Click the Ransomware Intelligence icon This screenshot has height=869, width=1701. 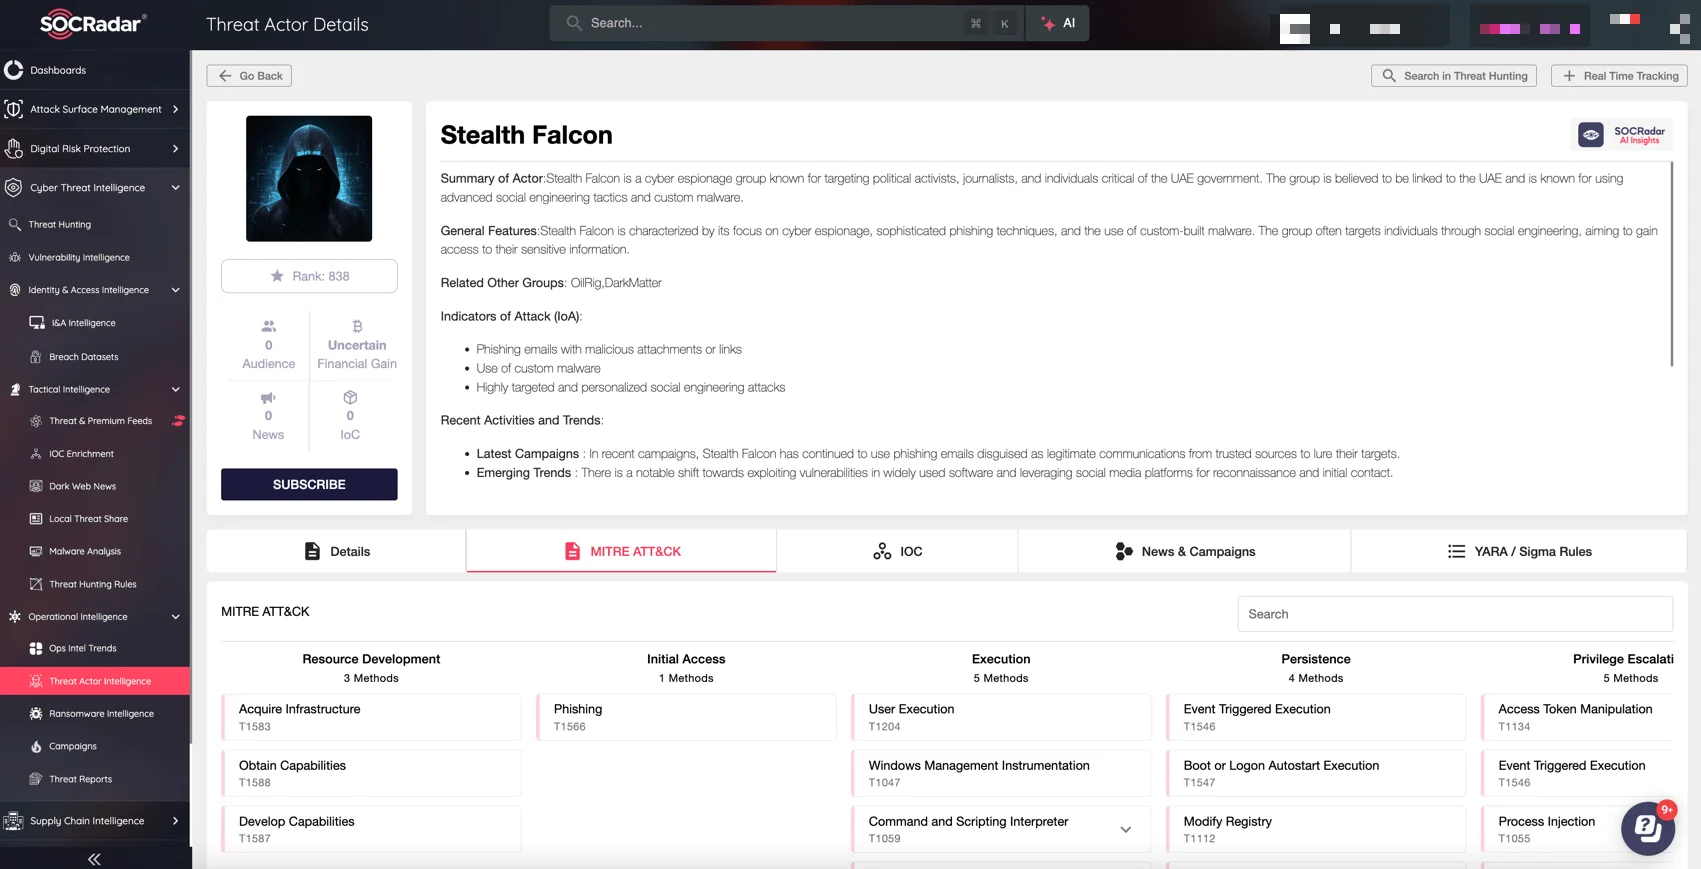point(37,714)
